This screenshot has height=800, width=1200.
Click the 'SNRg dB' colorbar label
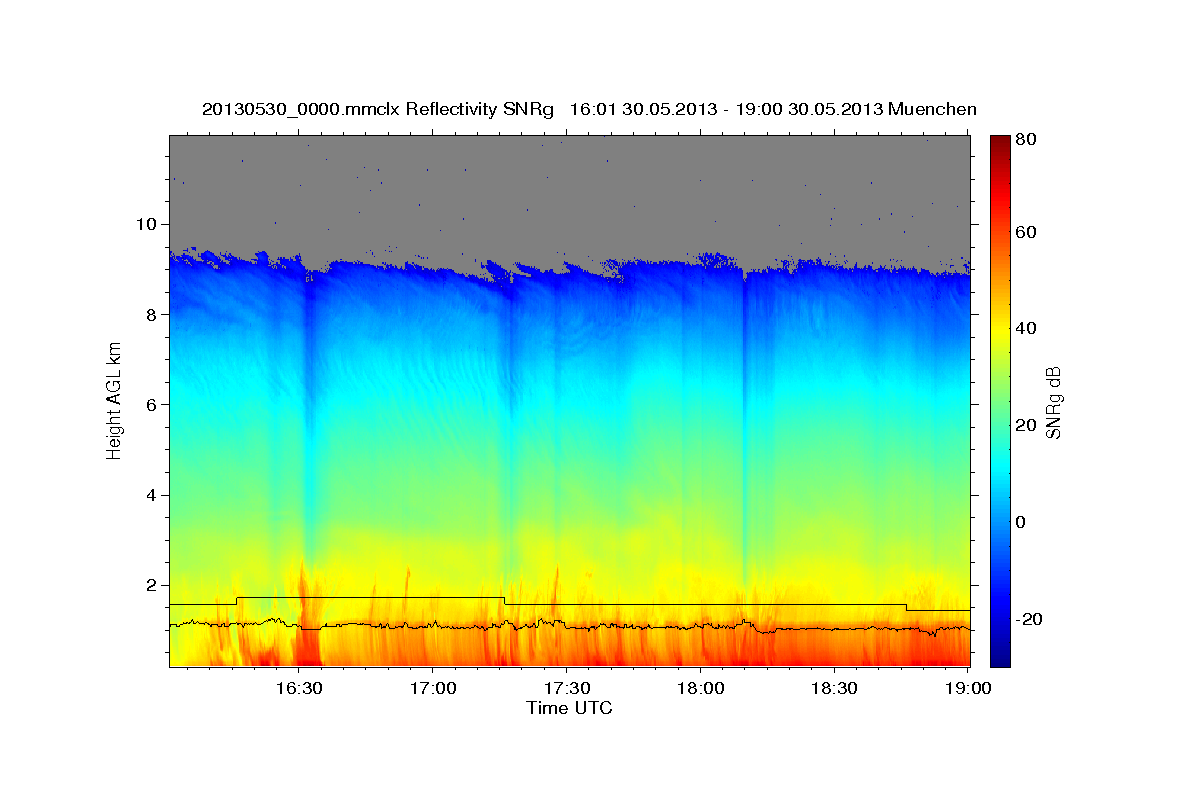tap(1053, 403)
